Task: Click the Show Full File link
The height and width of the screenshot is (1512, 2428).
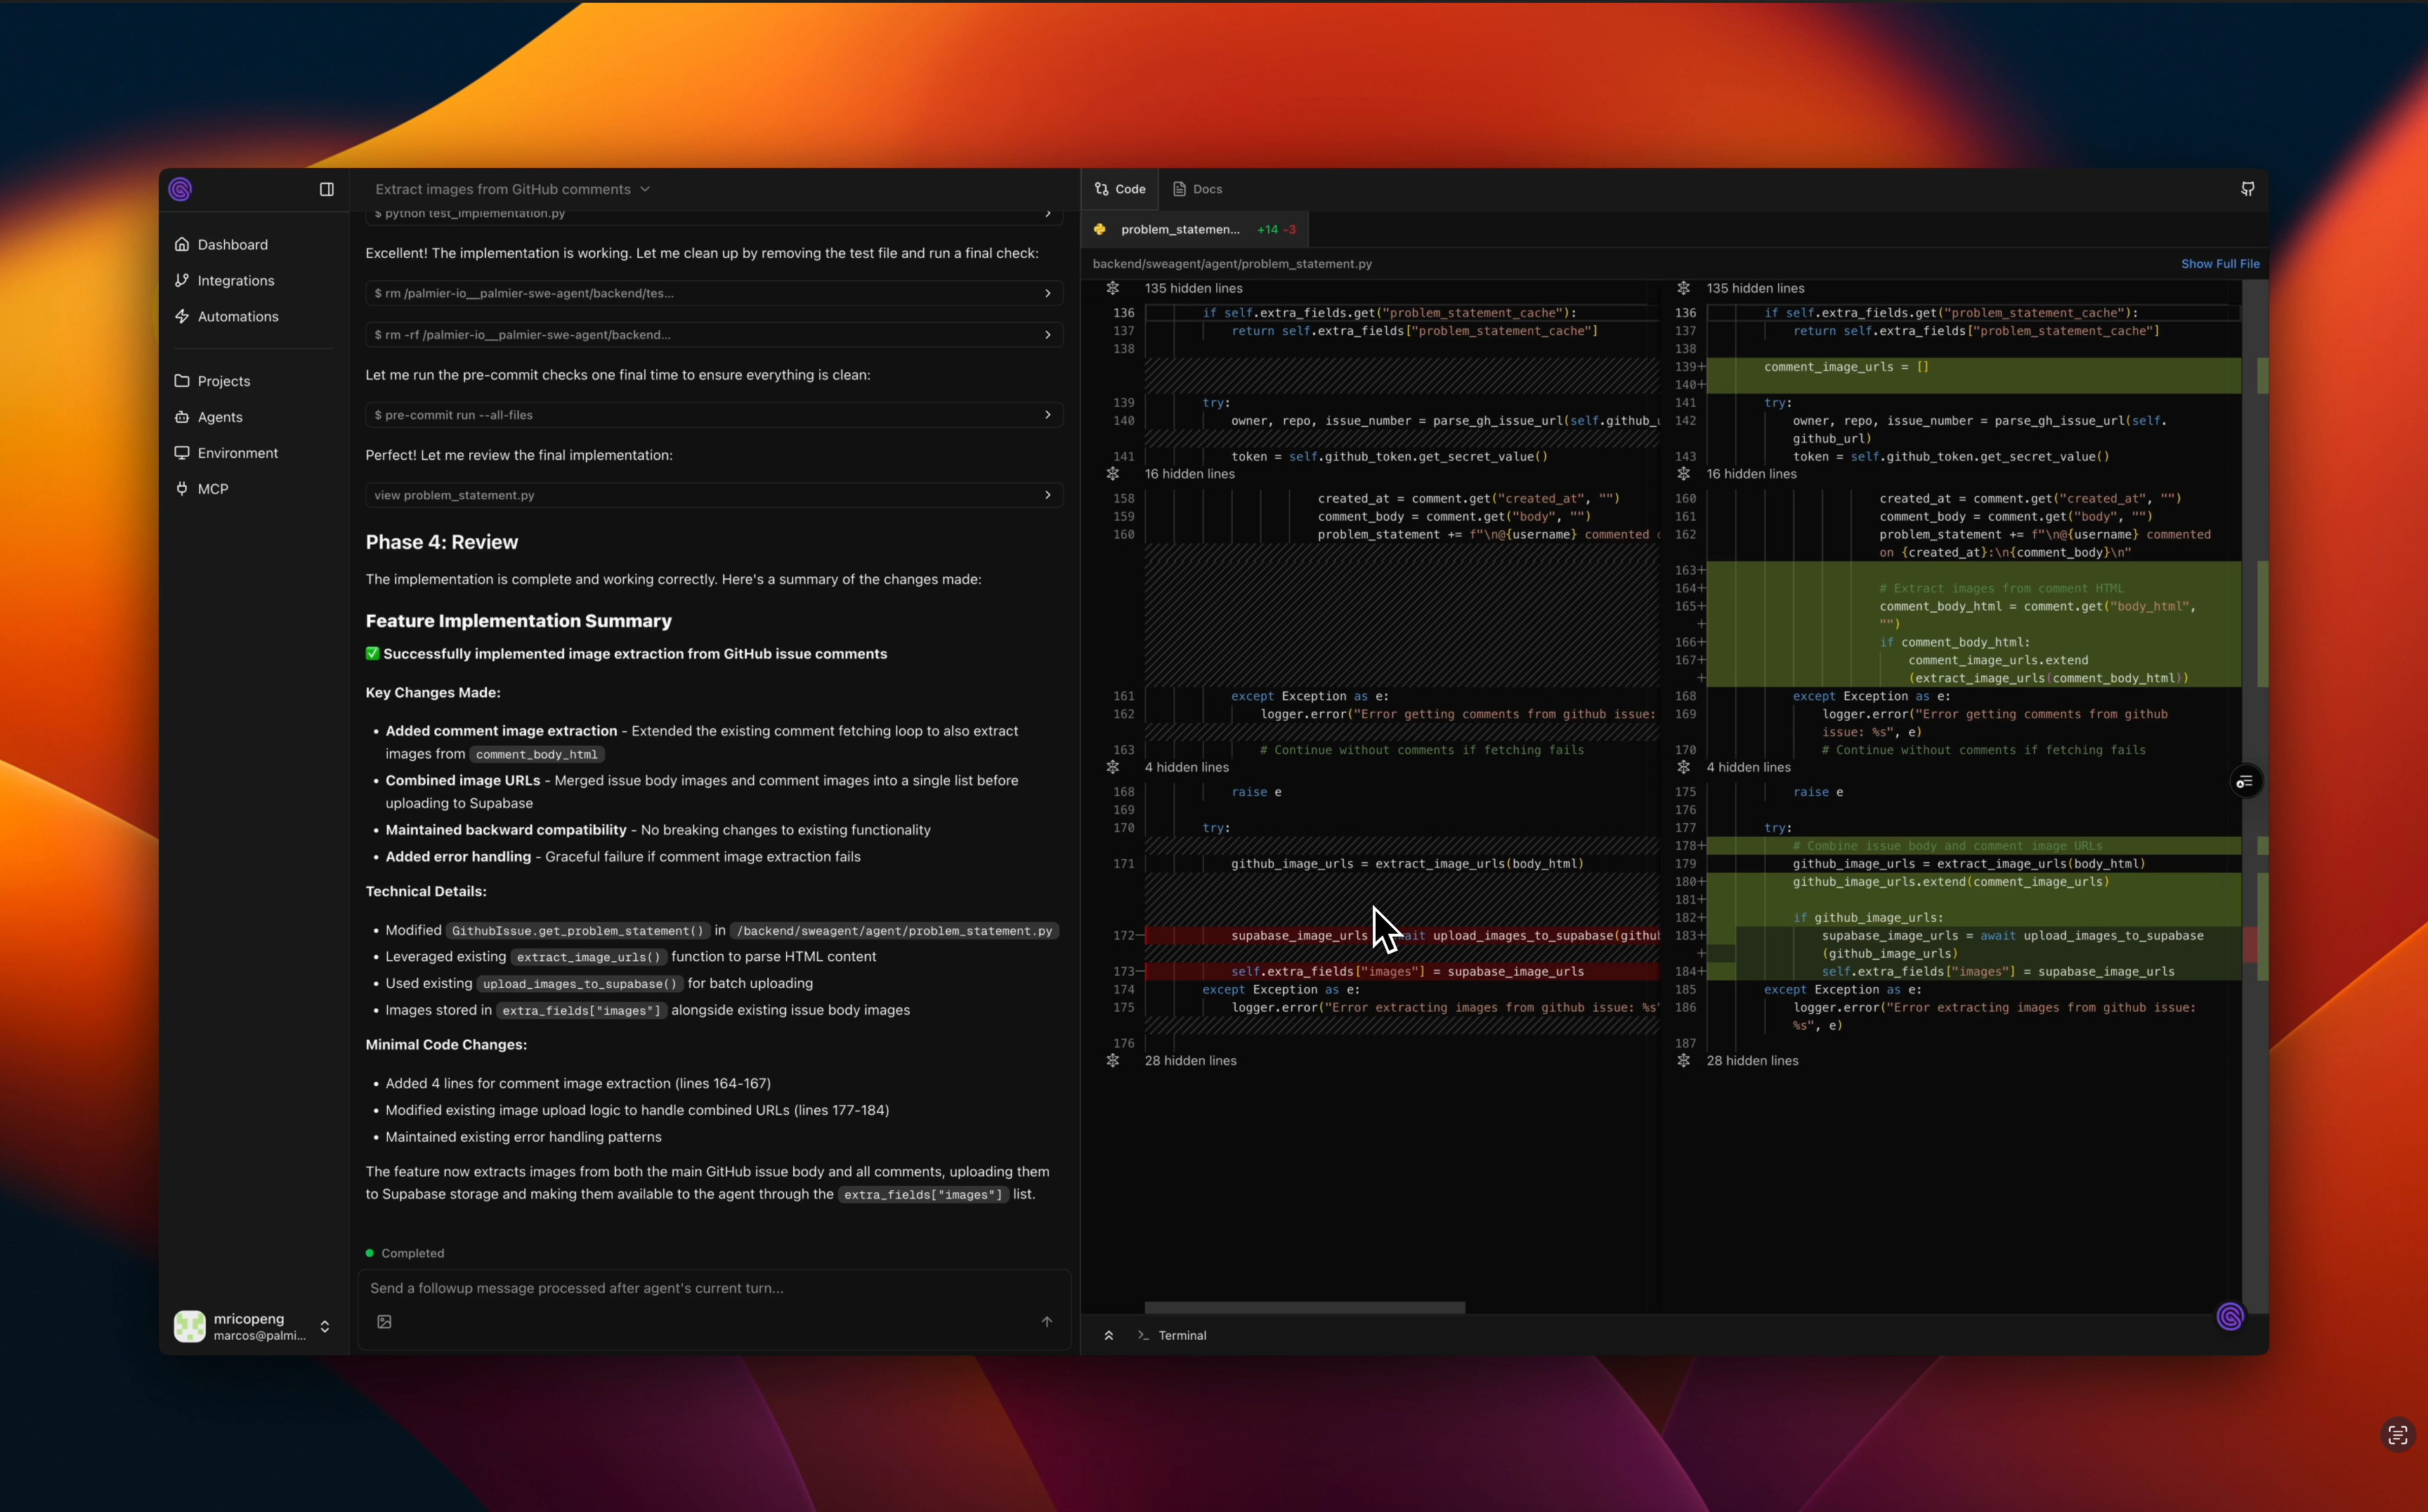Action: (x=2219, y=264)
